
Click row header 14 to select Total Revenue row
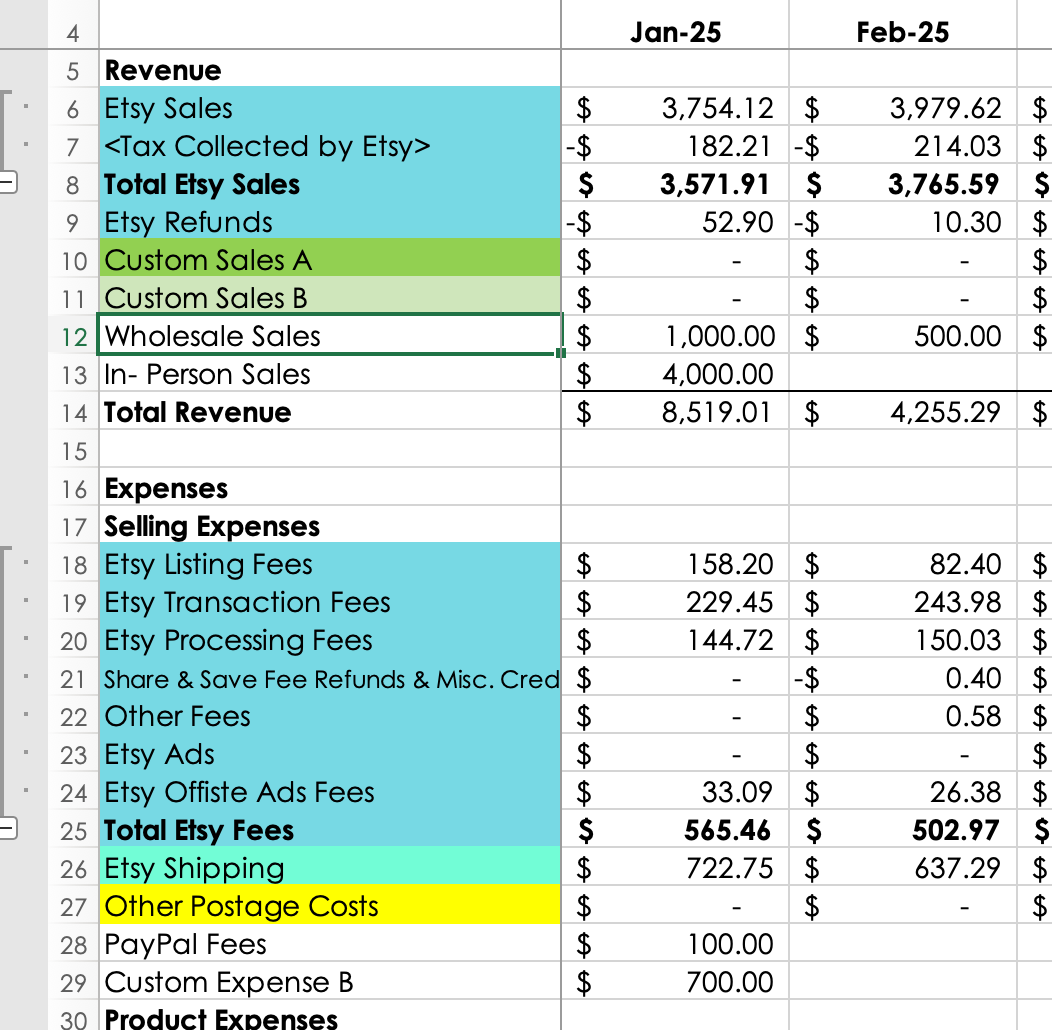pos(75,412)
